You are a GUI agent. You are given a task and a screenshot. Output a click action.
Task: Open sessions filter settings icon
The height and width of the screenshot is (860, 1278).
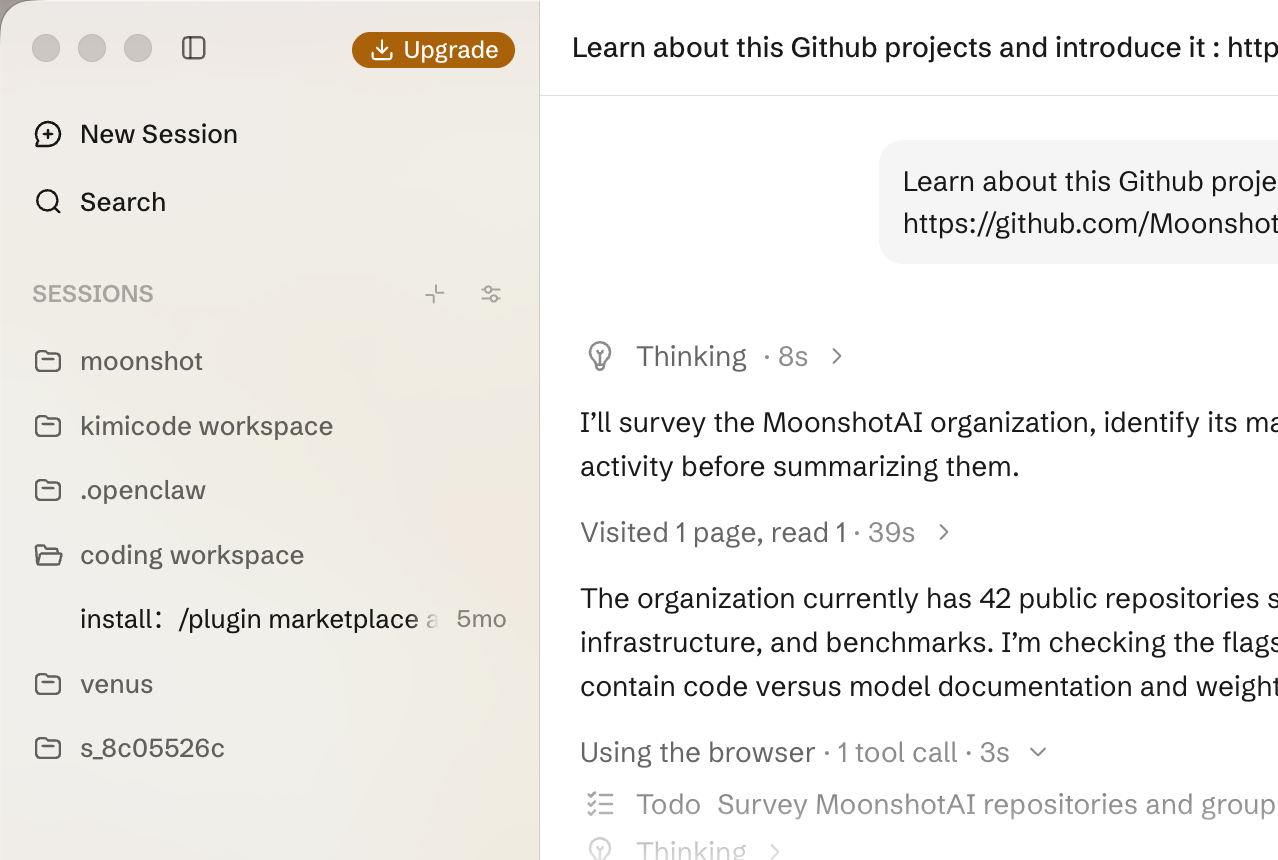pos(491,294)
